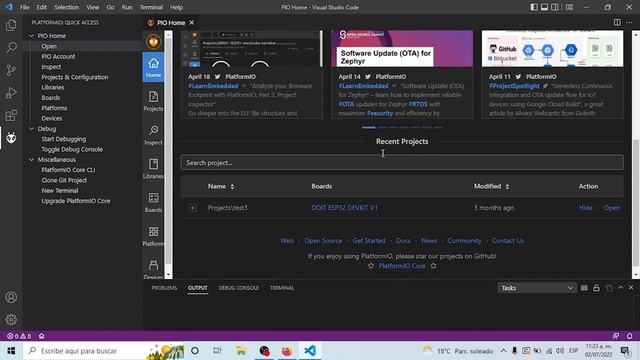Open the Accounts icon in activity bar
Viewport: 640px width, 360px height.
pyautogui.click(x=11, y=297)
